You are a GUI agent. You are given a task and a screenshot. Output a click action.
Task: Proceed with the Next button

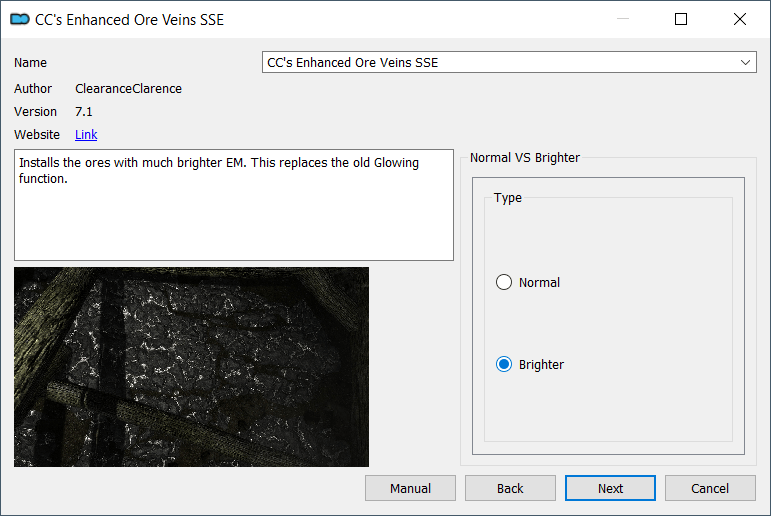[610, 488]
